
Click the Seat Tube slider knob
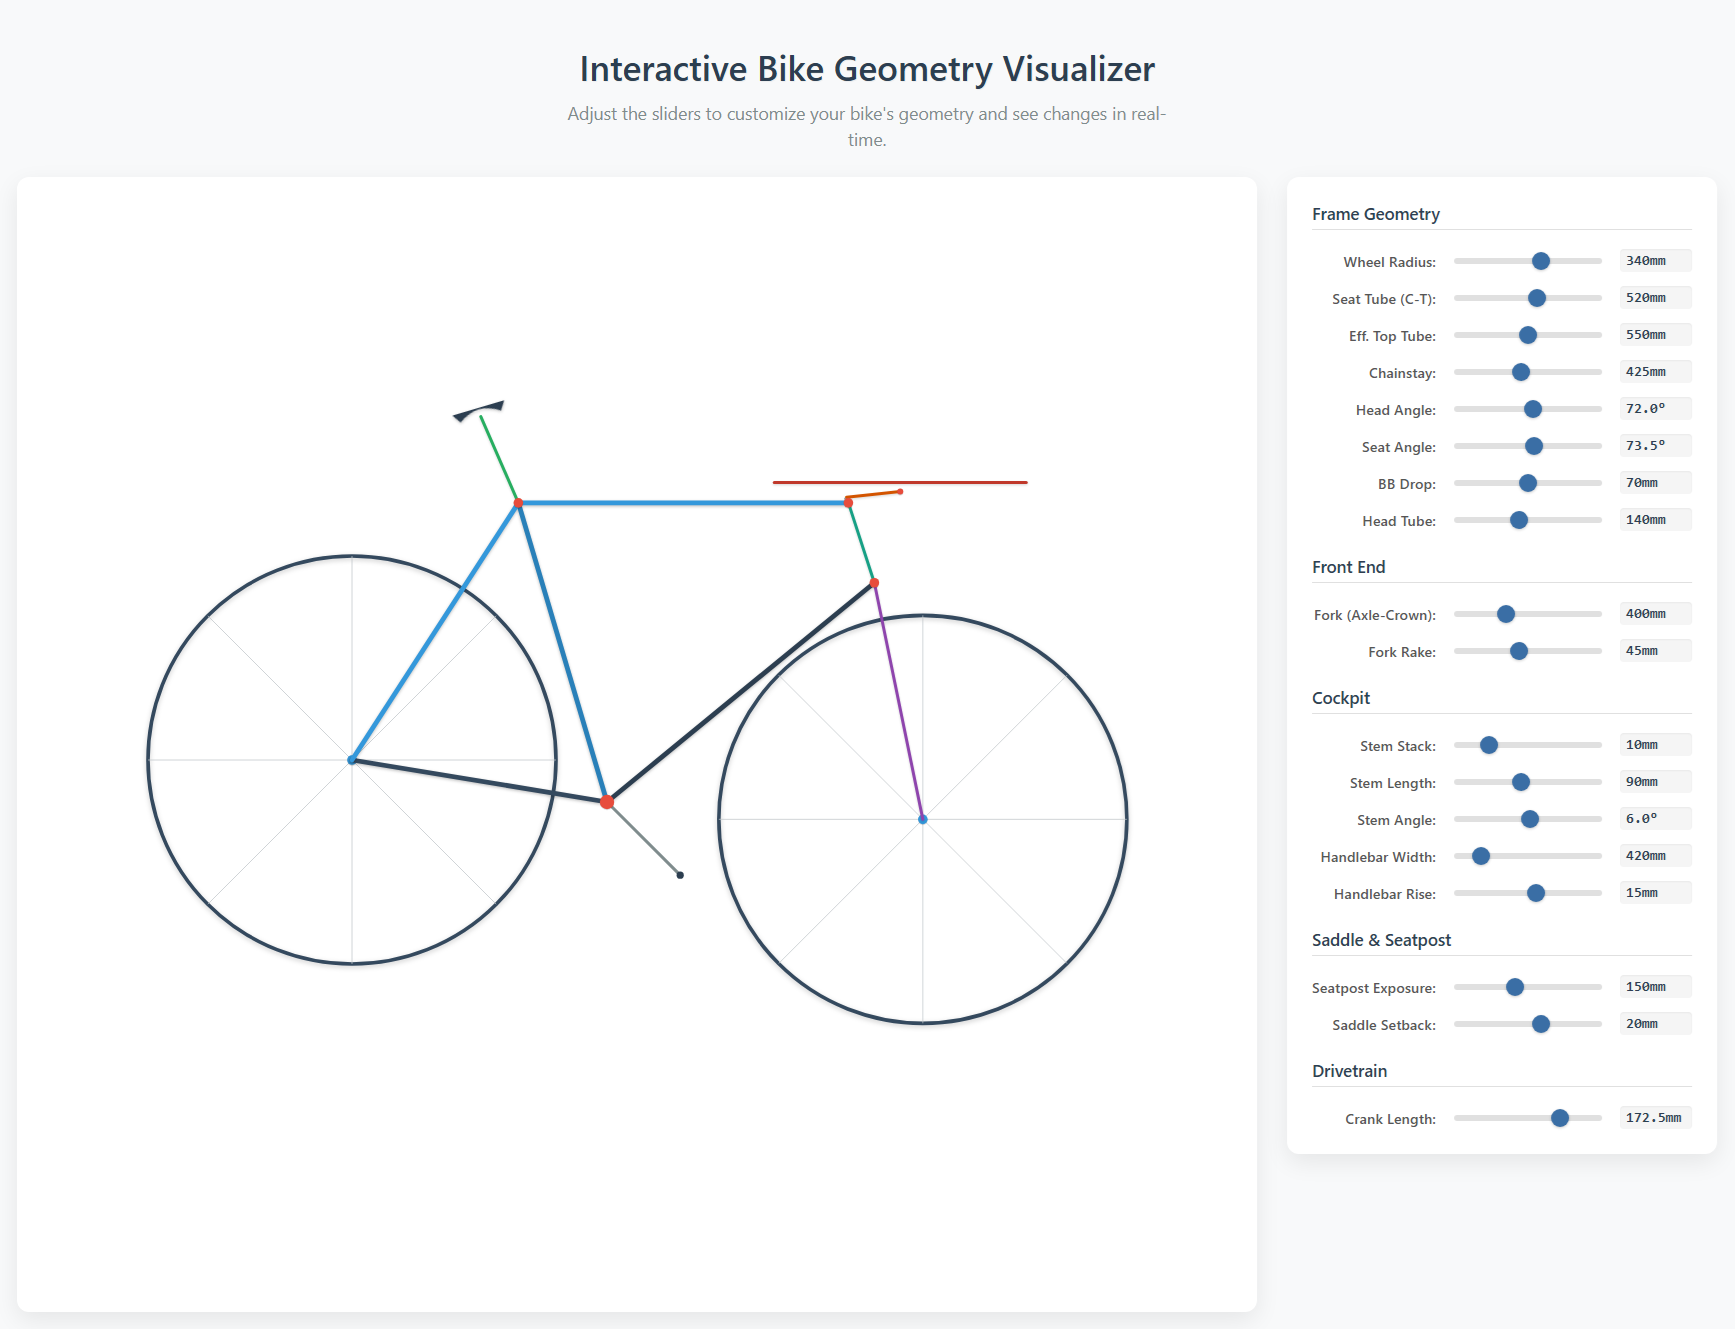click(1537, 298)
